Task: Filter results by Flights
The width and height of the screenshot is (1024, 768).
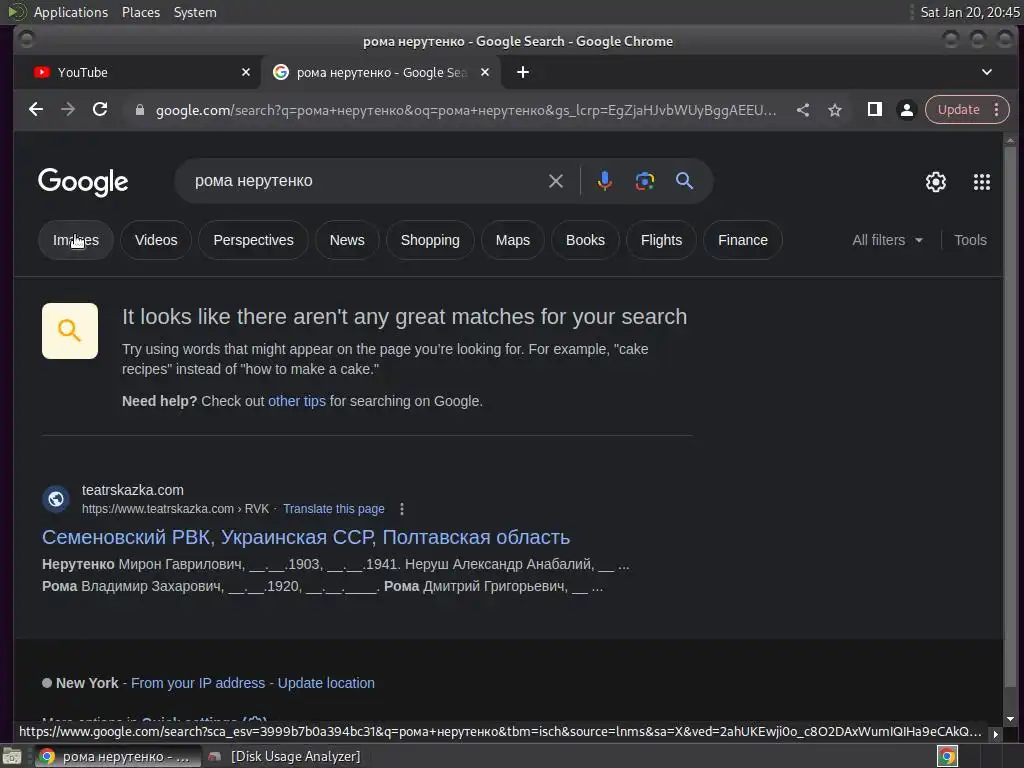Action: tap(661, 240)
